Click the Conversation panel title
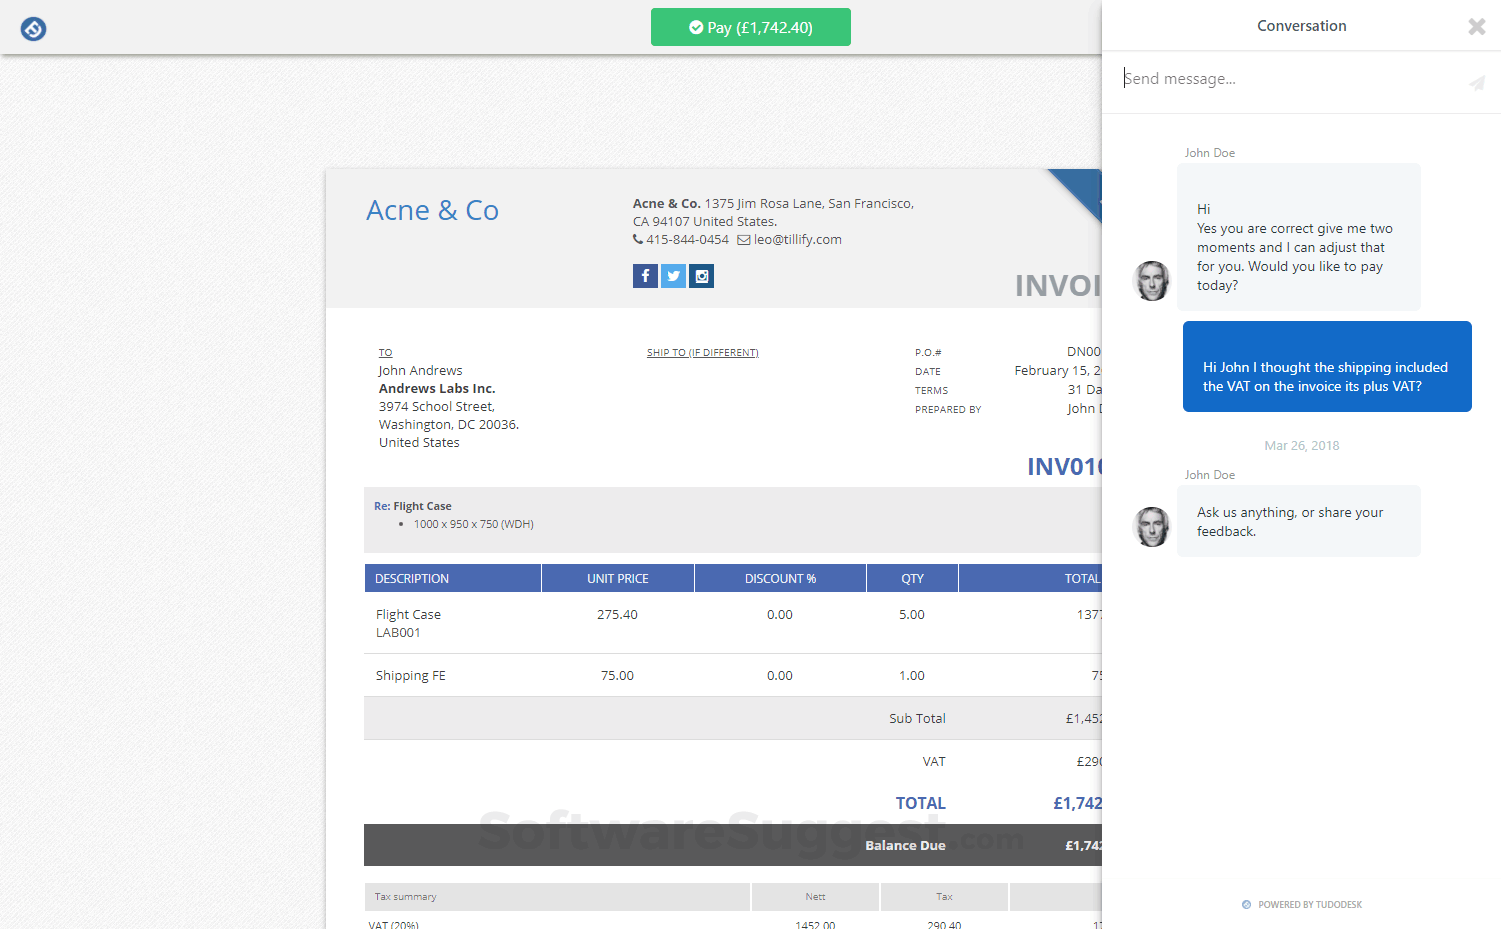Image resolution: width=1501 pixels, height=929 pixels. tap(1302, 26)
